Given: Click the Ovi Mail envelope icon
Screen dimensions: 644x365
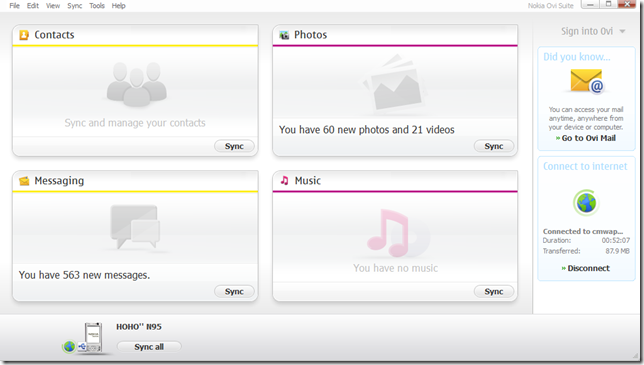Looking at the screenshot, I should point(587,81).
